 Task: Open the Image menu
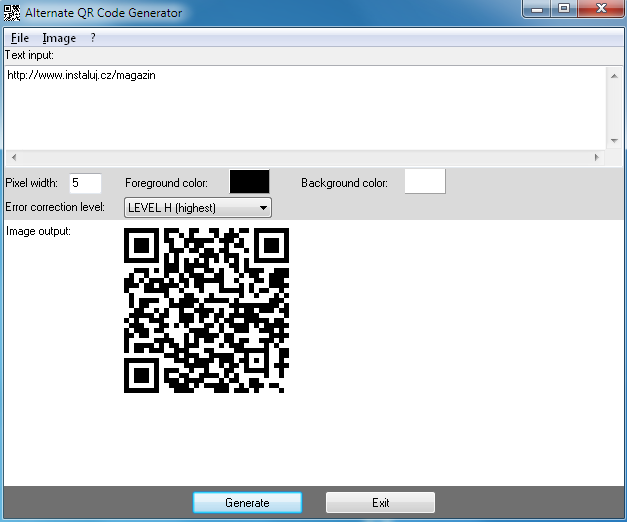click(59, 38)
